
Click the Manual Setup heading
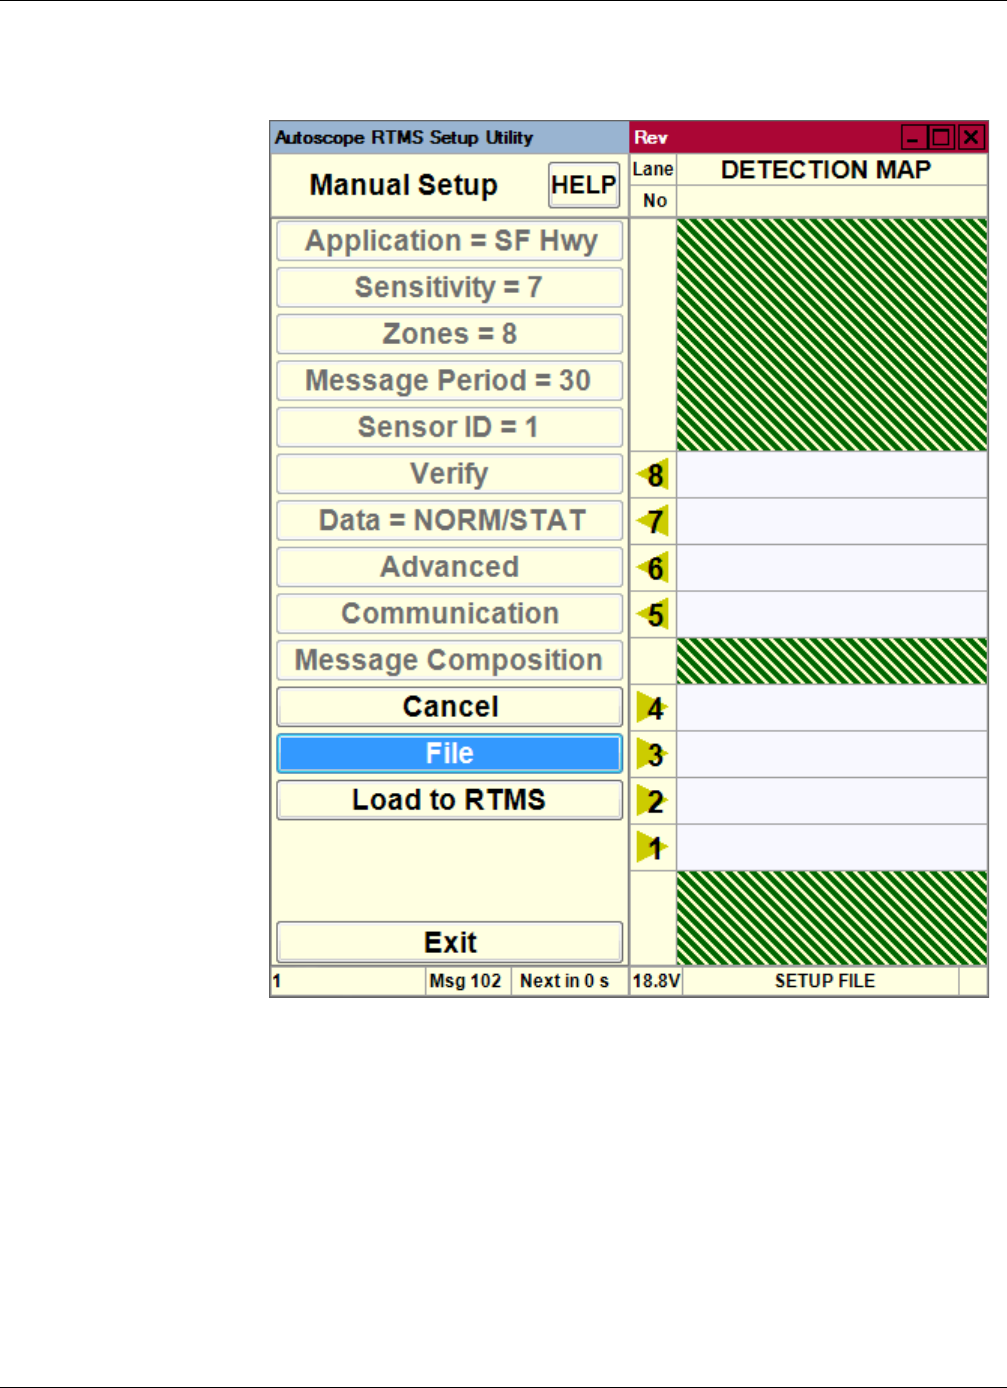pyautogui.click(x=404, y=185)
